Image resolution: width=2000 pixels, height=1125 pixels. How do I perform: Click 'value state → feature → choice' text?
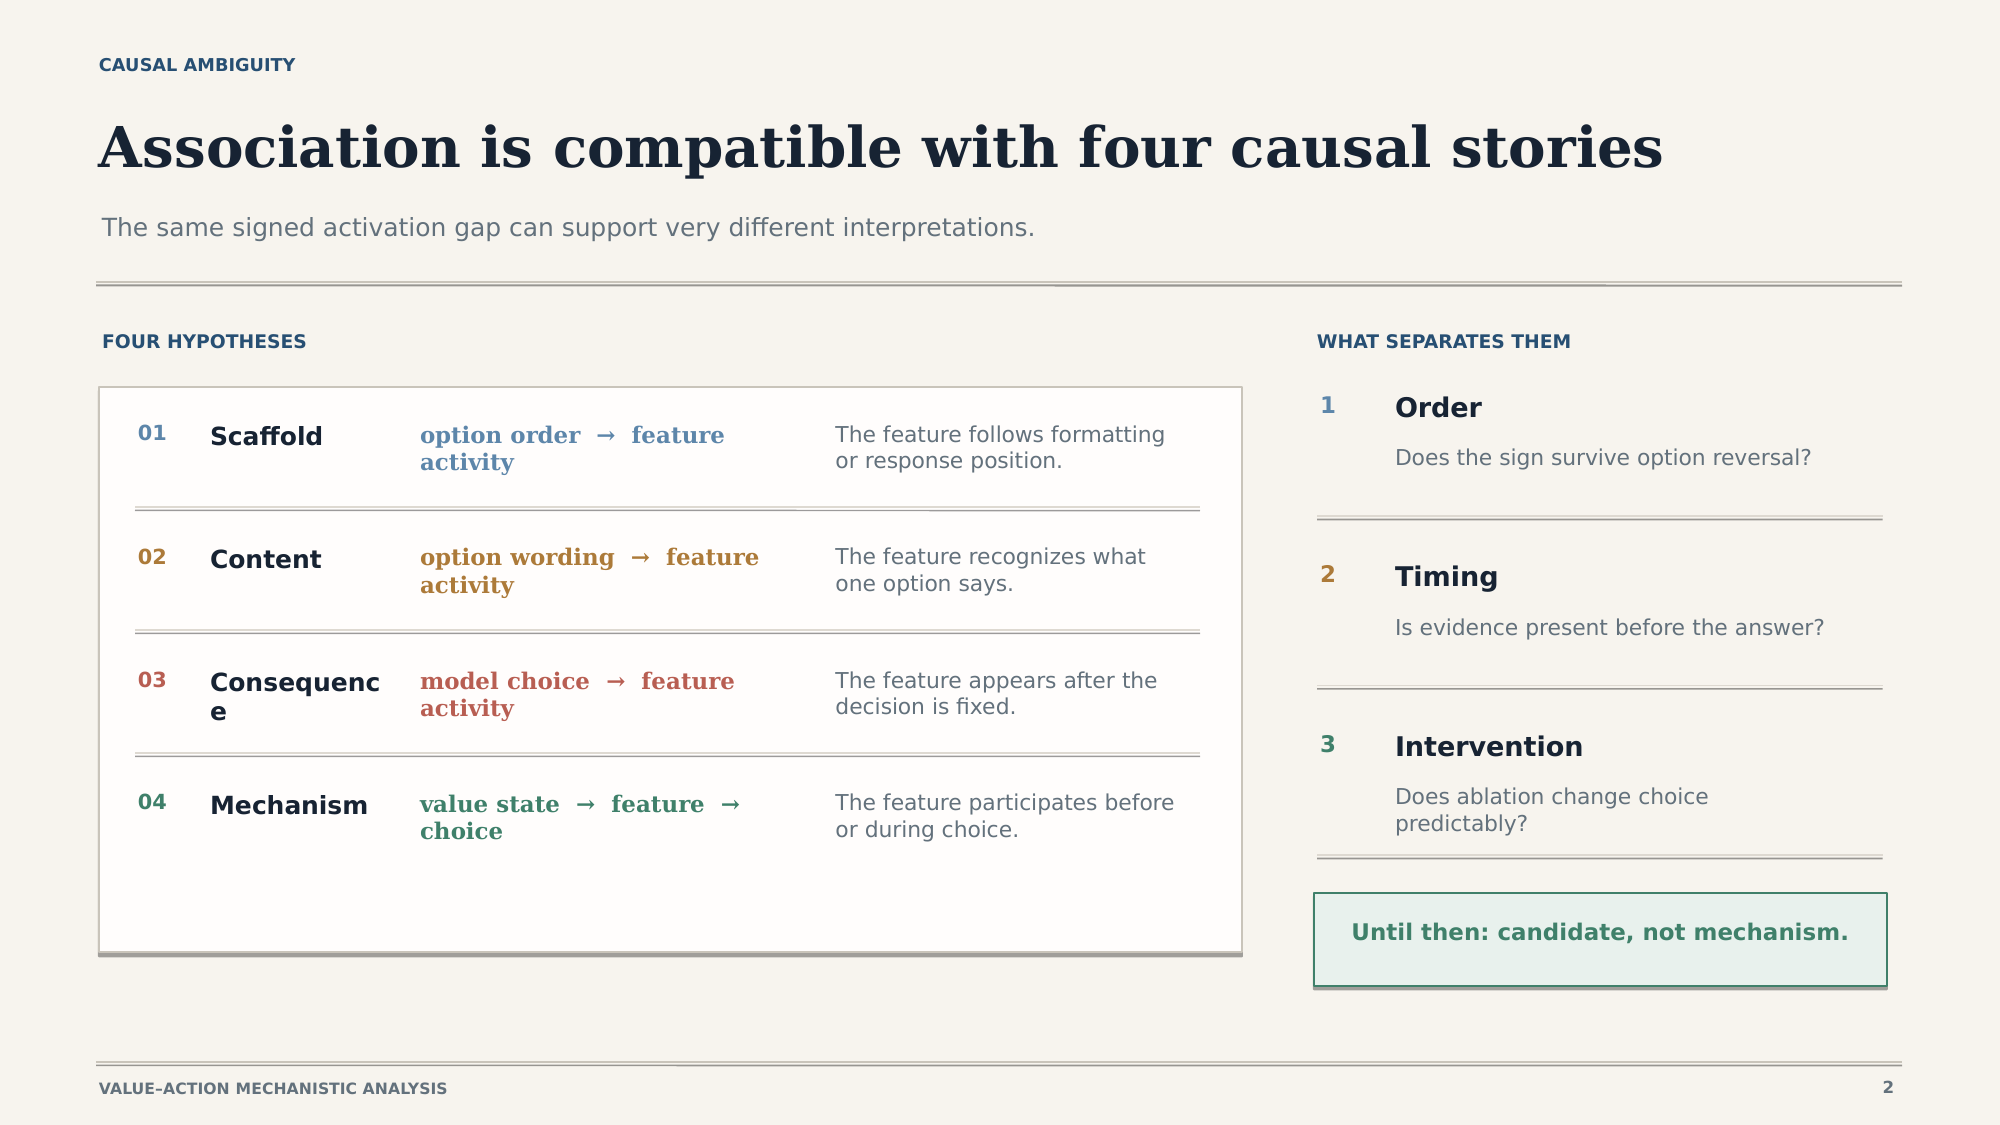coord(580,818)
